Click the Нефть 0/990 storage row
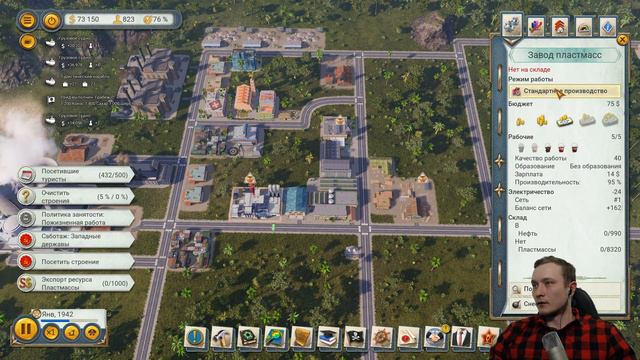This screenshot has width=640, height=360. (569, 233)
